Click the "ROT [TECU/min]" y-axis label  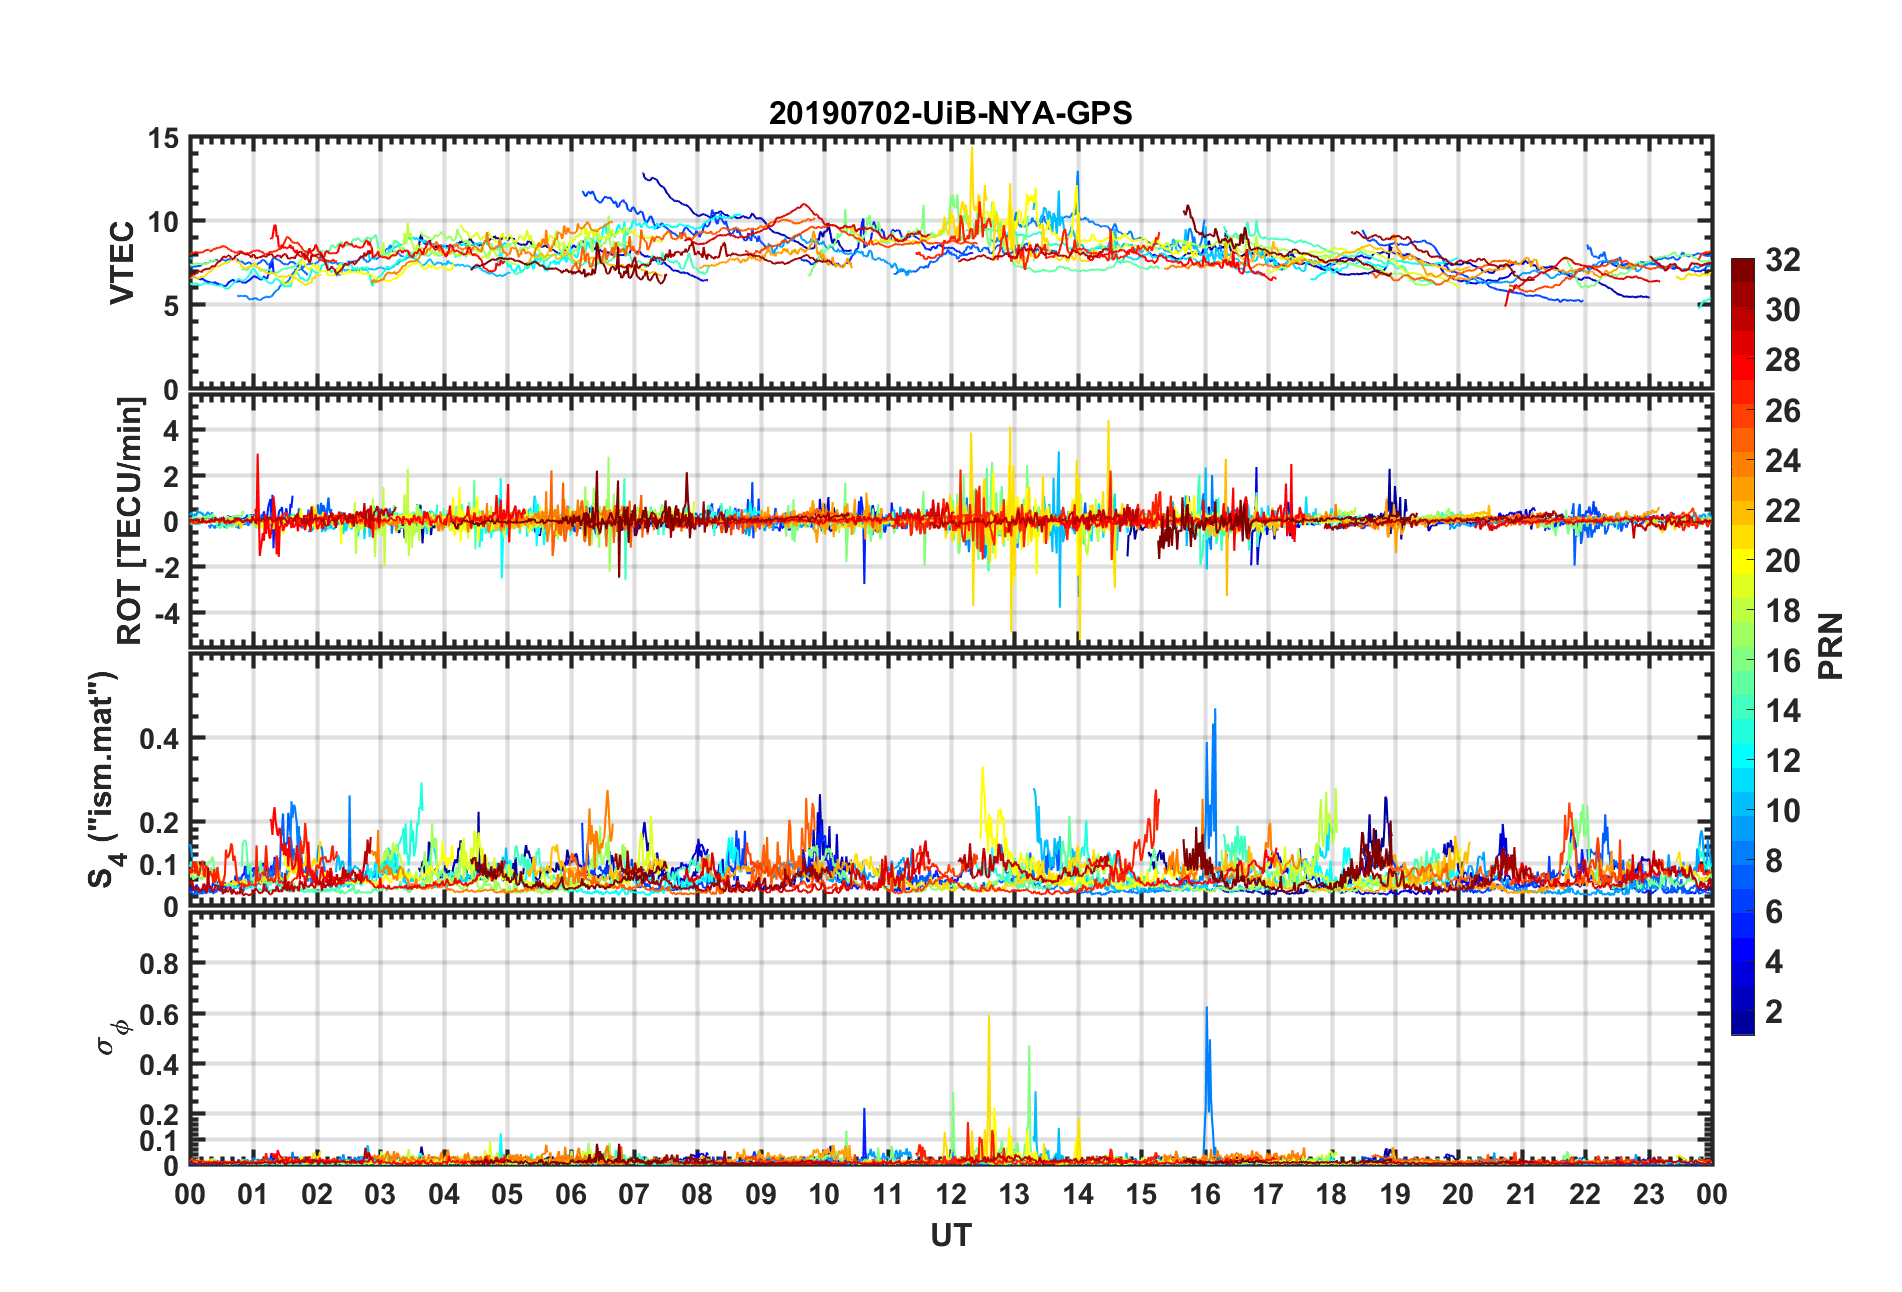(130, 521)
